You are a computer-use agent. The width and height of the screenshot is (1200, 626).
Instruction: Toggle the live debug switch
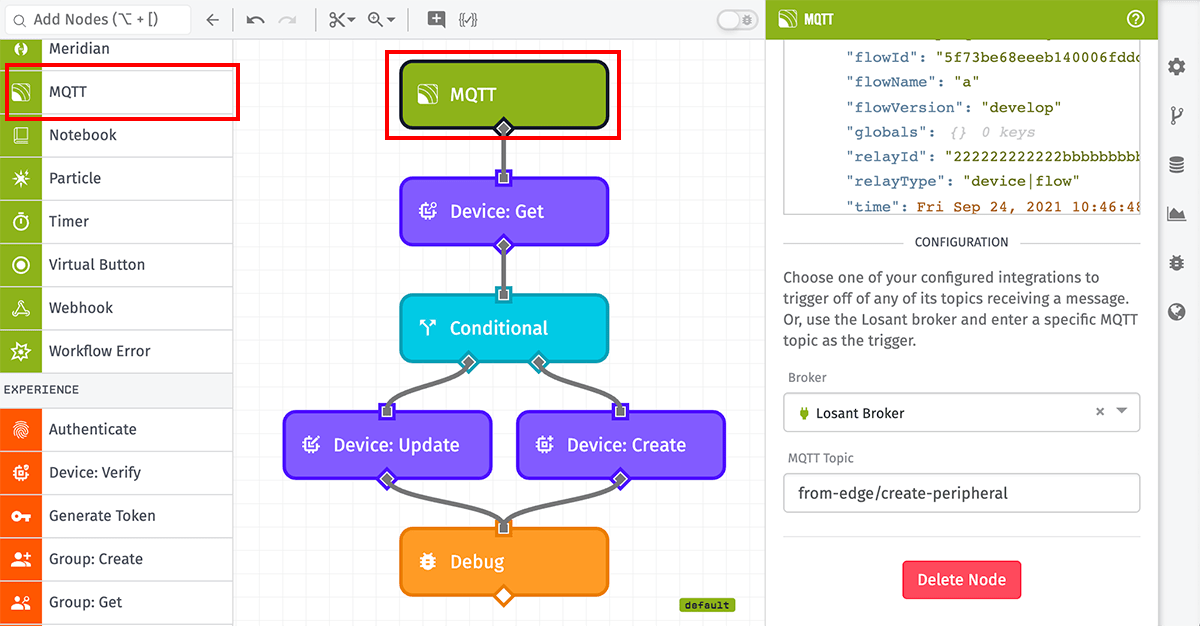click(737, 19)
